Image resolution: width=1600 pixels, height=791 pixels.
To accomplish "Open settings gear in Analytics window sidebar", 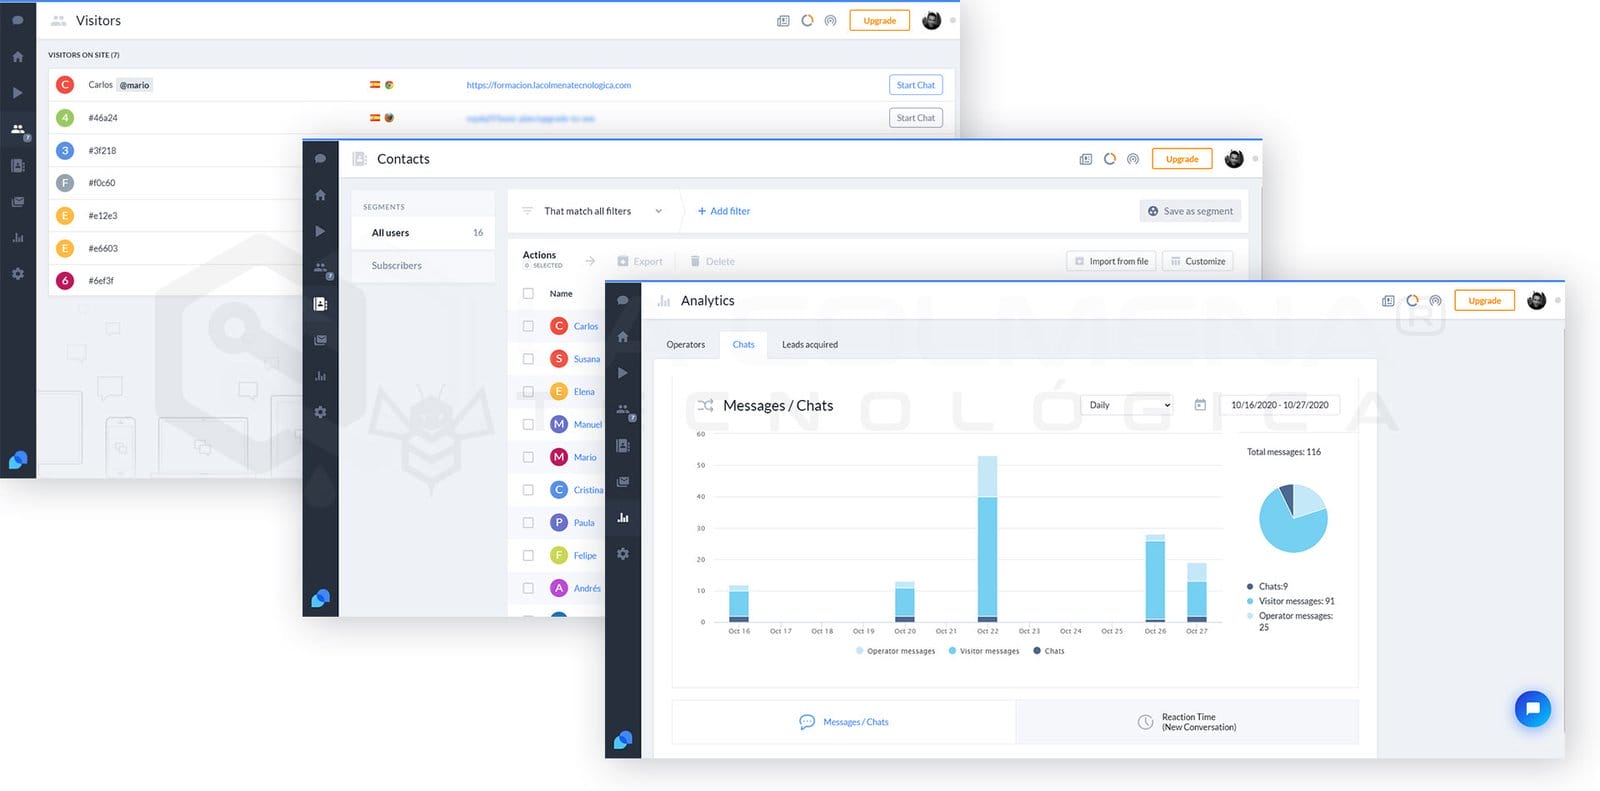I will tap(623, 554).
